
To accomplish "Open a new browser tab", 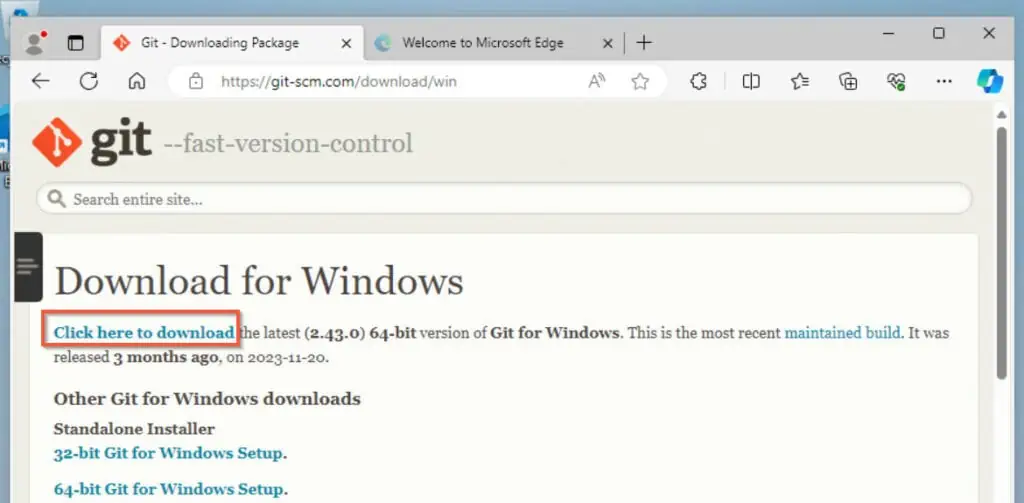I will (x=644, y=43).
